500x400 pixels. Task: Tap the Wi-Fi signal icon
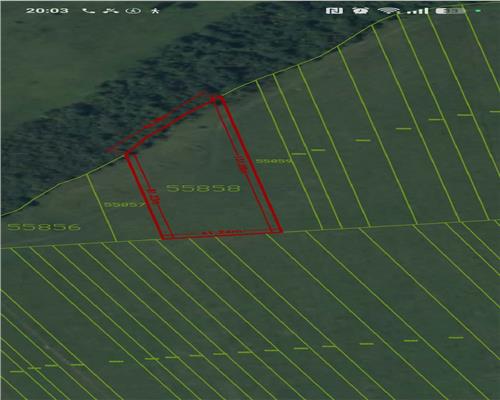click(389, 11)
